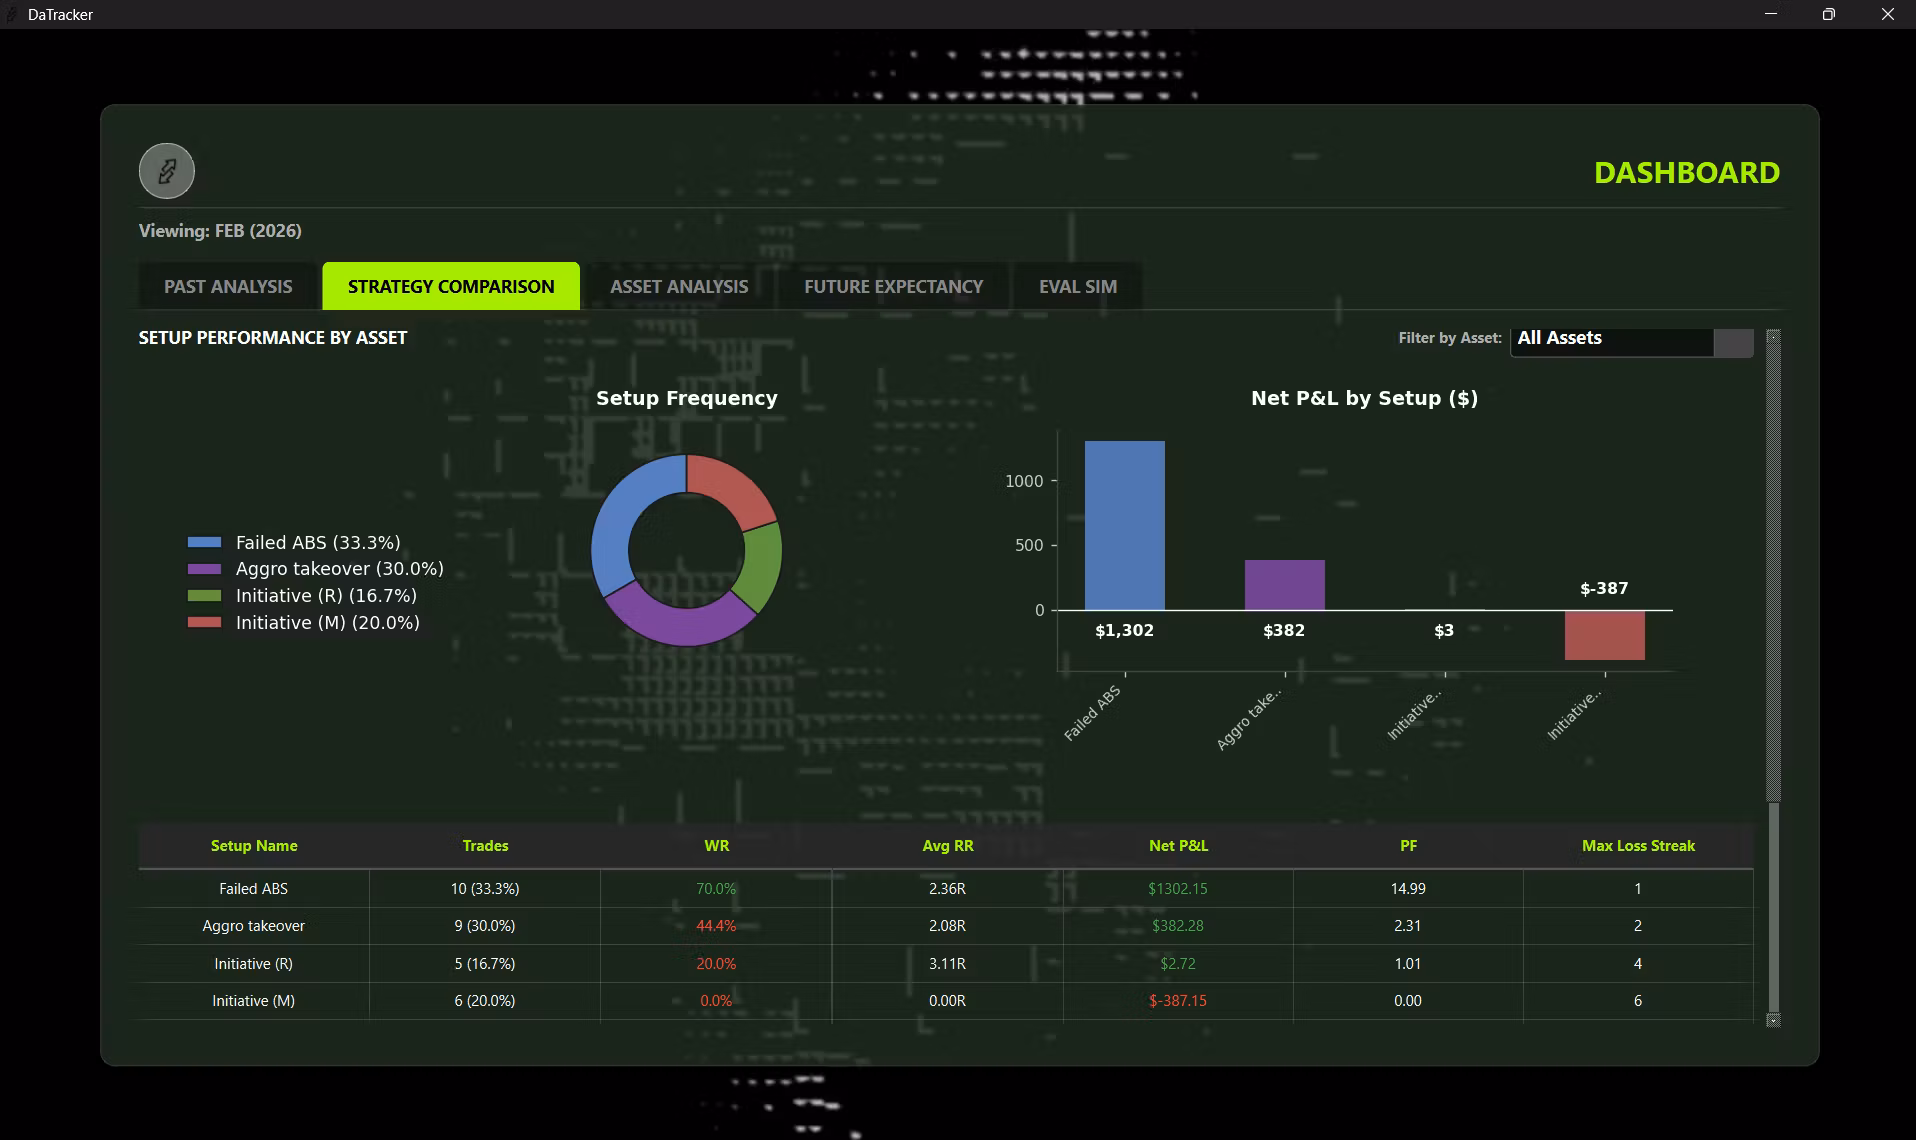Image resolution: width=1916 pixels, height=1140 pixels.
Task: Click the Max Loss Streak column header
Action: pyautogui.click(x=1638, y=846)
